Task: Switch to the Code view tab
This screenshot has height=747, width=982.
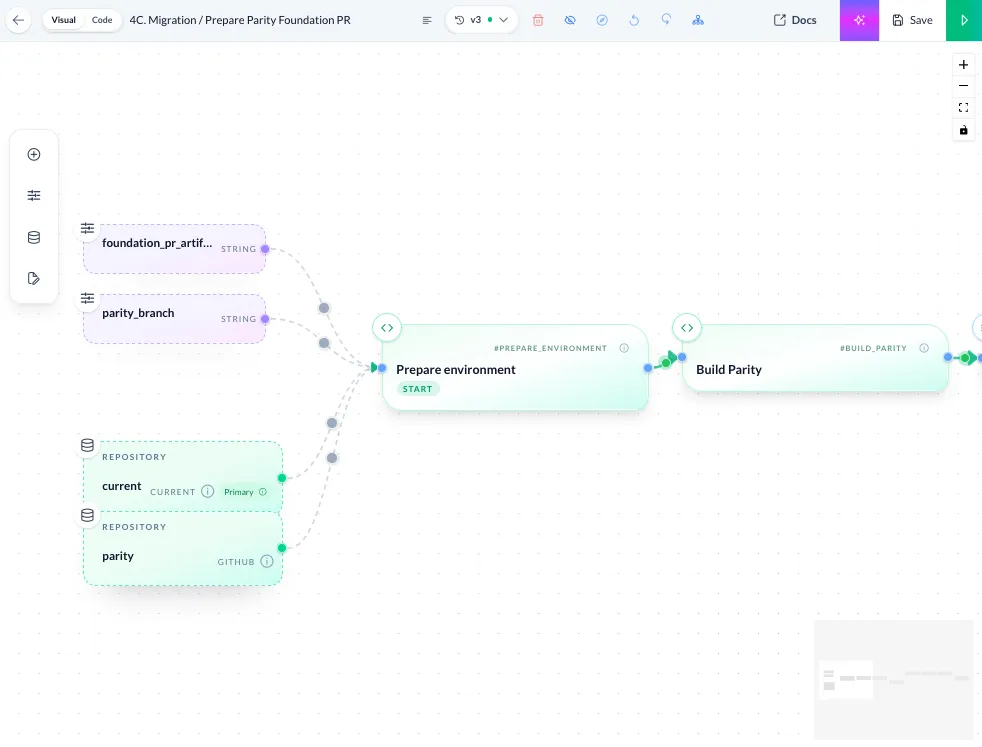Action: click(102, 20)
